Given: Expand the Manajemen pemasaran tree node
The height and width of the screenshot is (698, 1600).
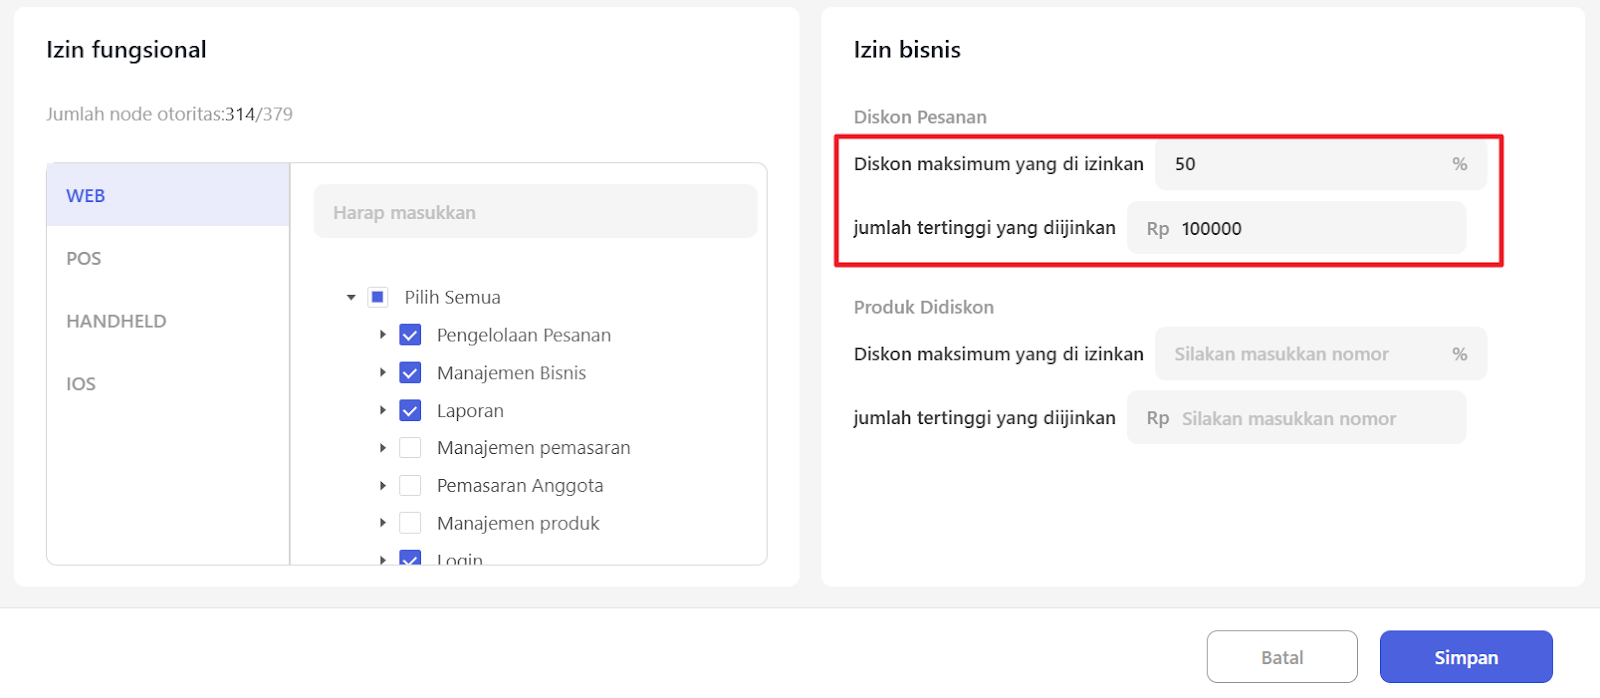Looking at the screenshot, I should click(383, 448).
